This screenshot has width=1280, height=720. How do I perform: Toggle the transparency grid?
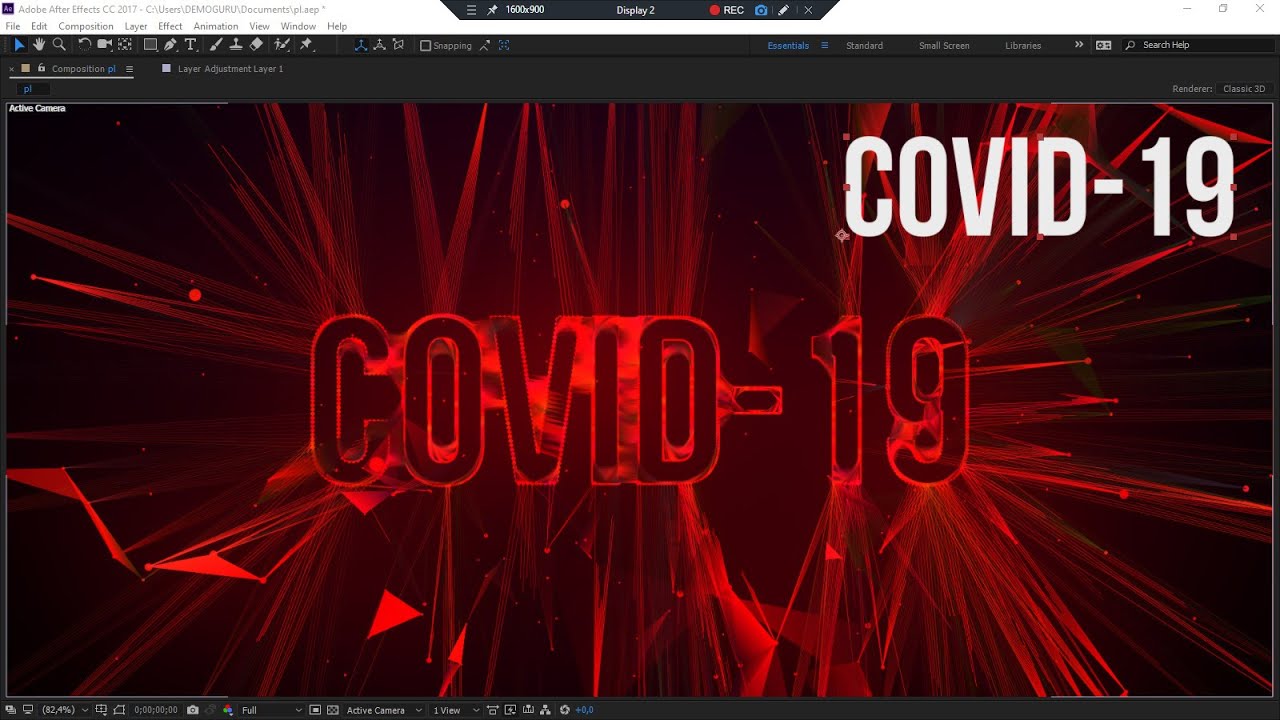coord(333,710)
